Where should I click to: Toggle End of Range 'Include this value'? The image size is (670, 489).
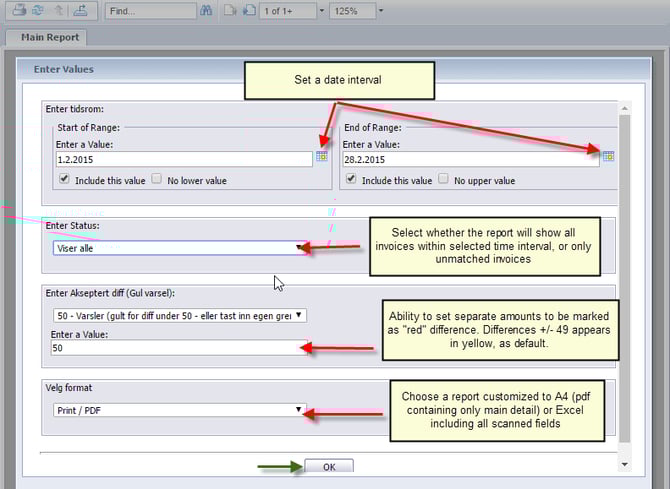pos(351,179)
